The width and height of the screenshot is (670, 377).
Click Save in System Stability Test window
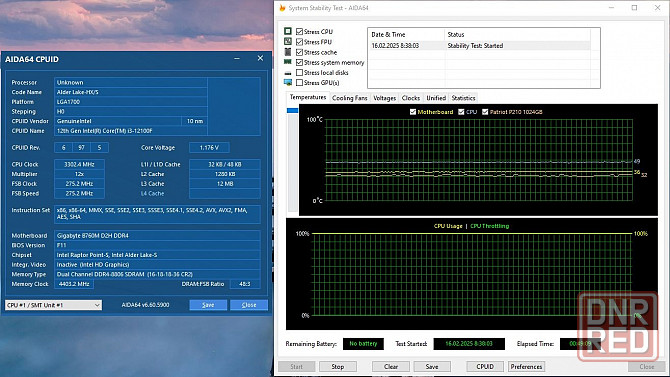(x=432, y=366)
